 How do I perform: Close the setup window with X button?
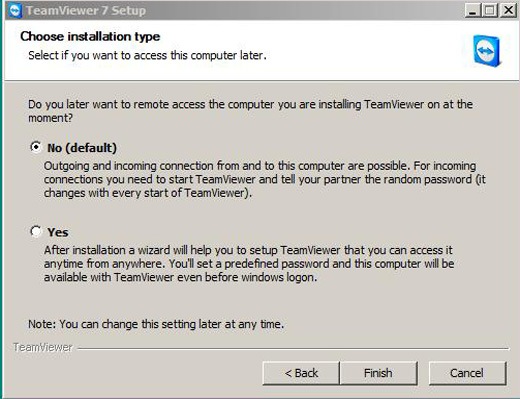click(508, 10)
